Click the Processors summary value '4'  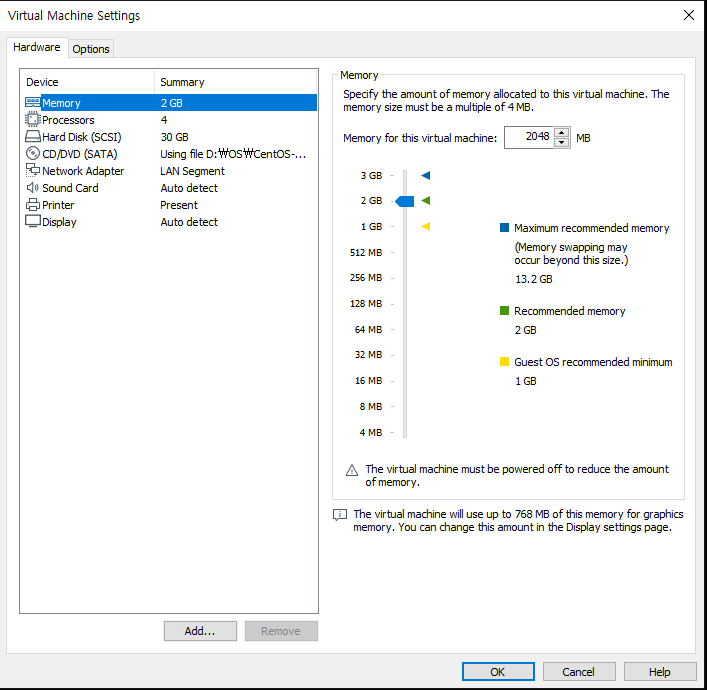click(164, 120)
